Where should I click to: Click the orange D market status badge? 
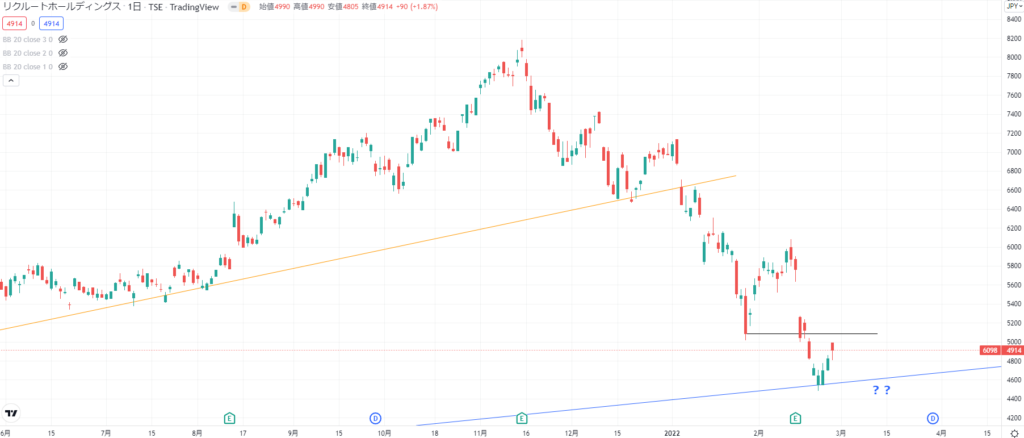(x=242, y=7)
